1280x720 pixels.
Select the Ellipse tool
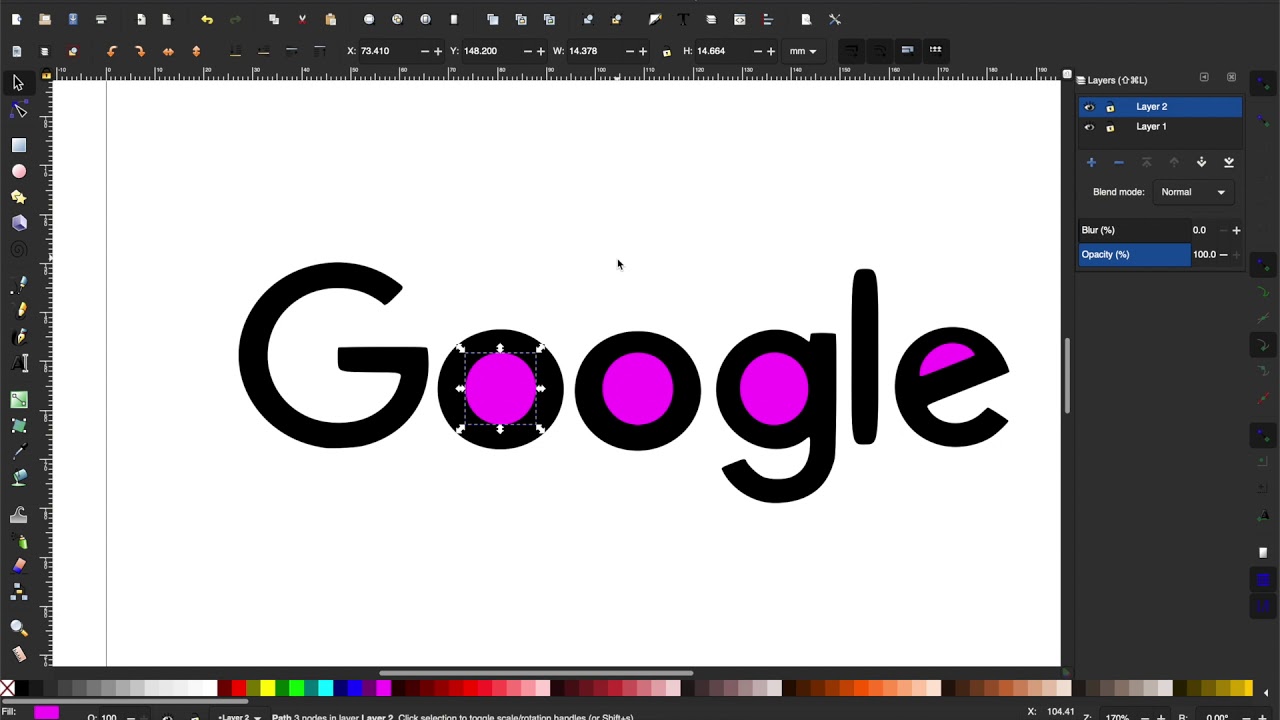point(18,171)
